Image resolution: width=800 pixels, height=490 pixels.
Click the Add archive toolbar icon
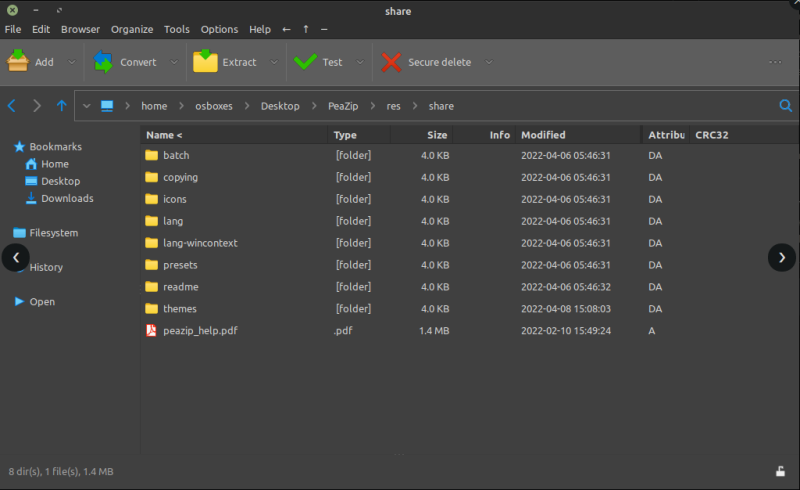point(18,62)
